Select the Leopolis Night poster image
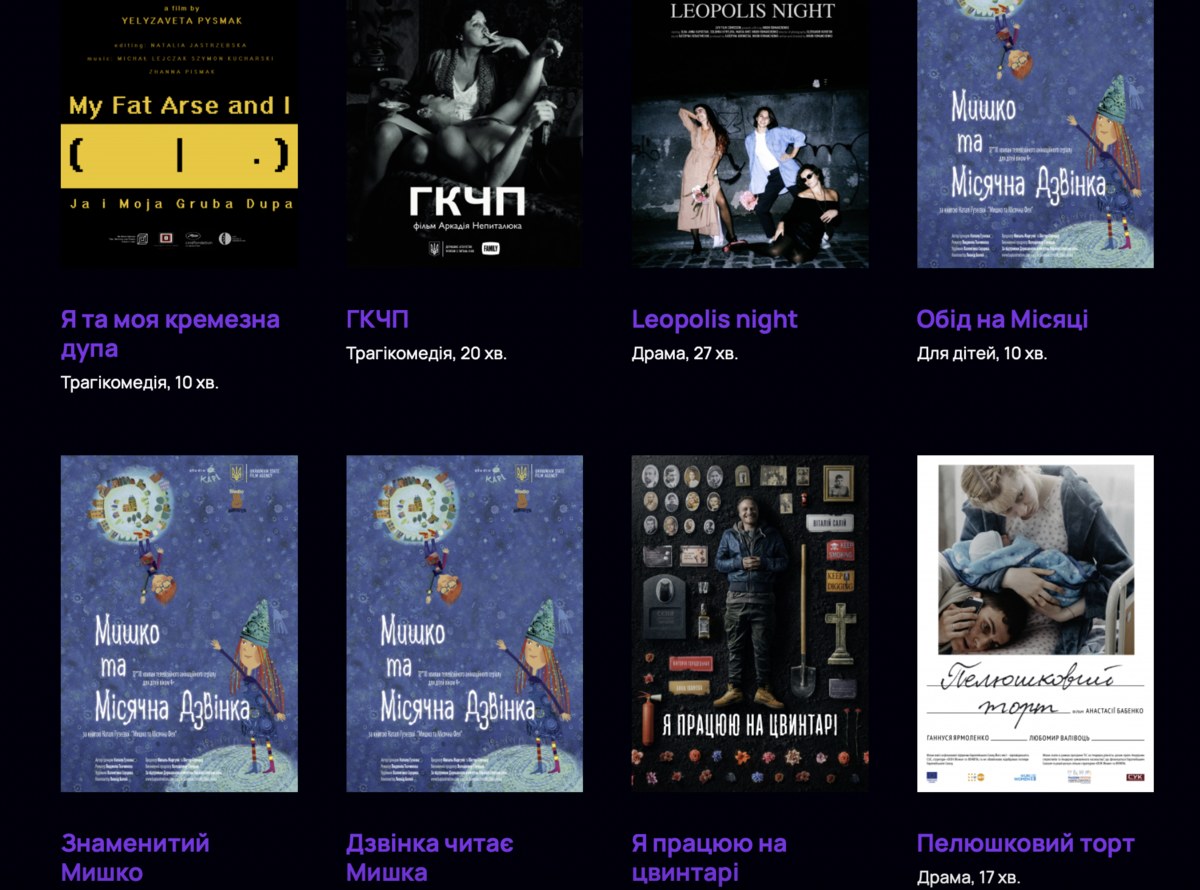This screenshot has width=1200, height=890. pyautogui.click(x=750, y=134)
